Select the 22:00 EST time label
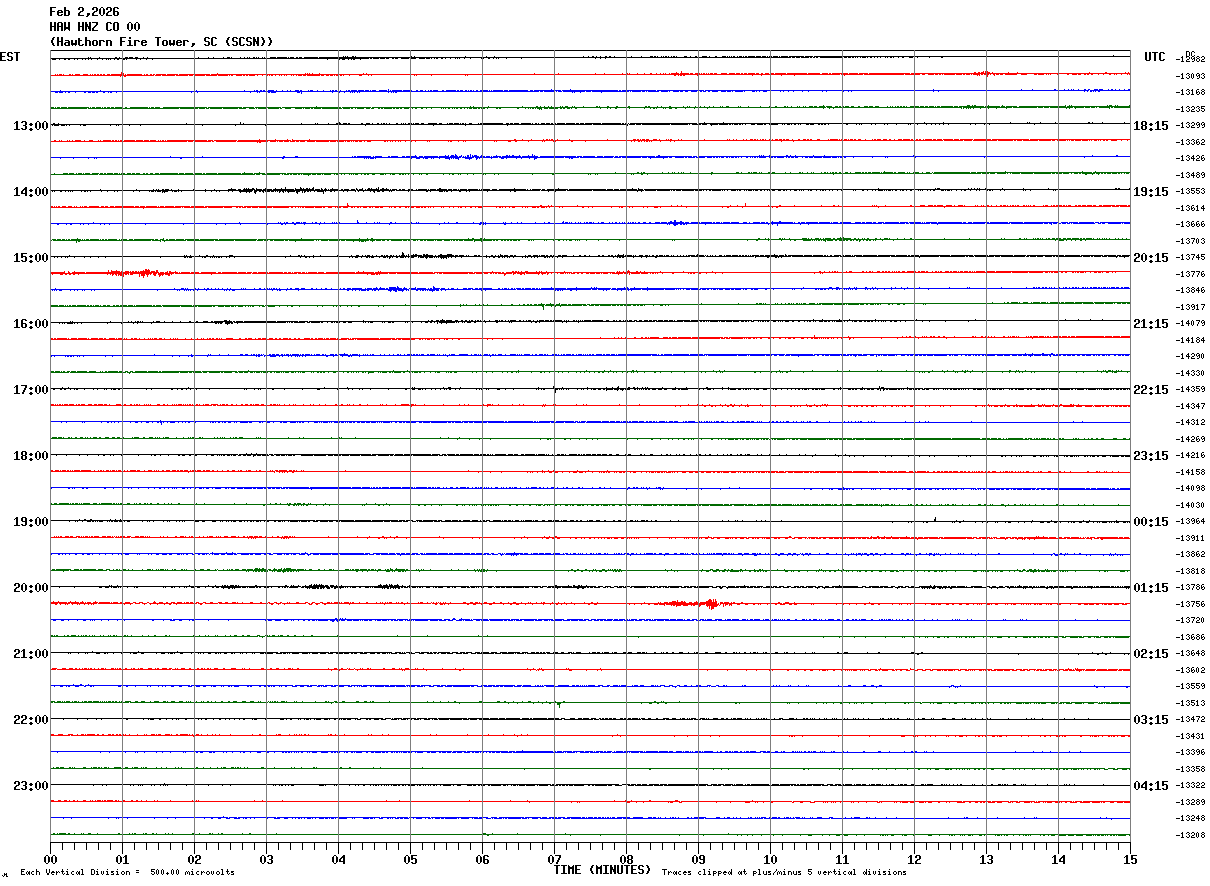The image size is (1210, 886). coord(30,719)
